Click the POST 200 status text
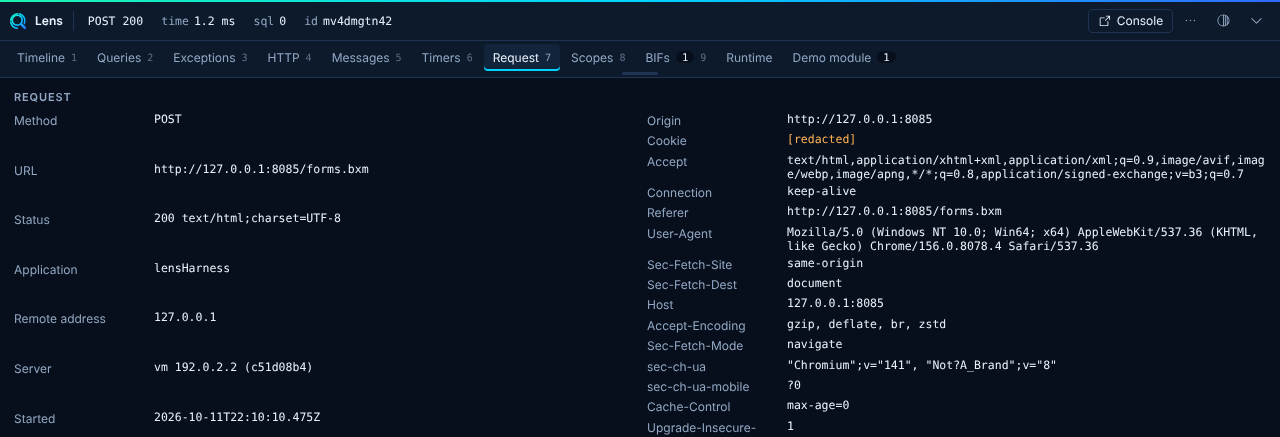This screenshot has height=437, width=1280. (x=115, y=21)
